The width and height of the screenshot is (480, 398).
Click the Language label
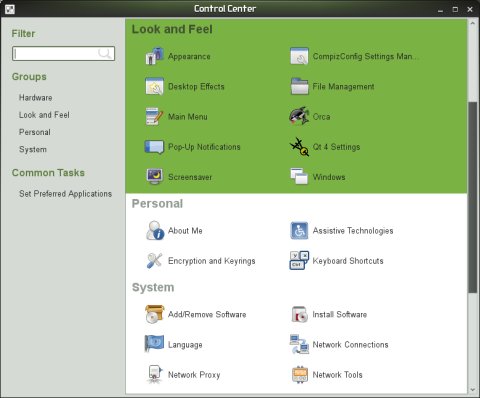tap(185, 345)
